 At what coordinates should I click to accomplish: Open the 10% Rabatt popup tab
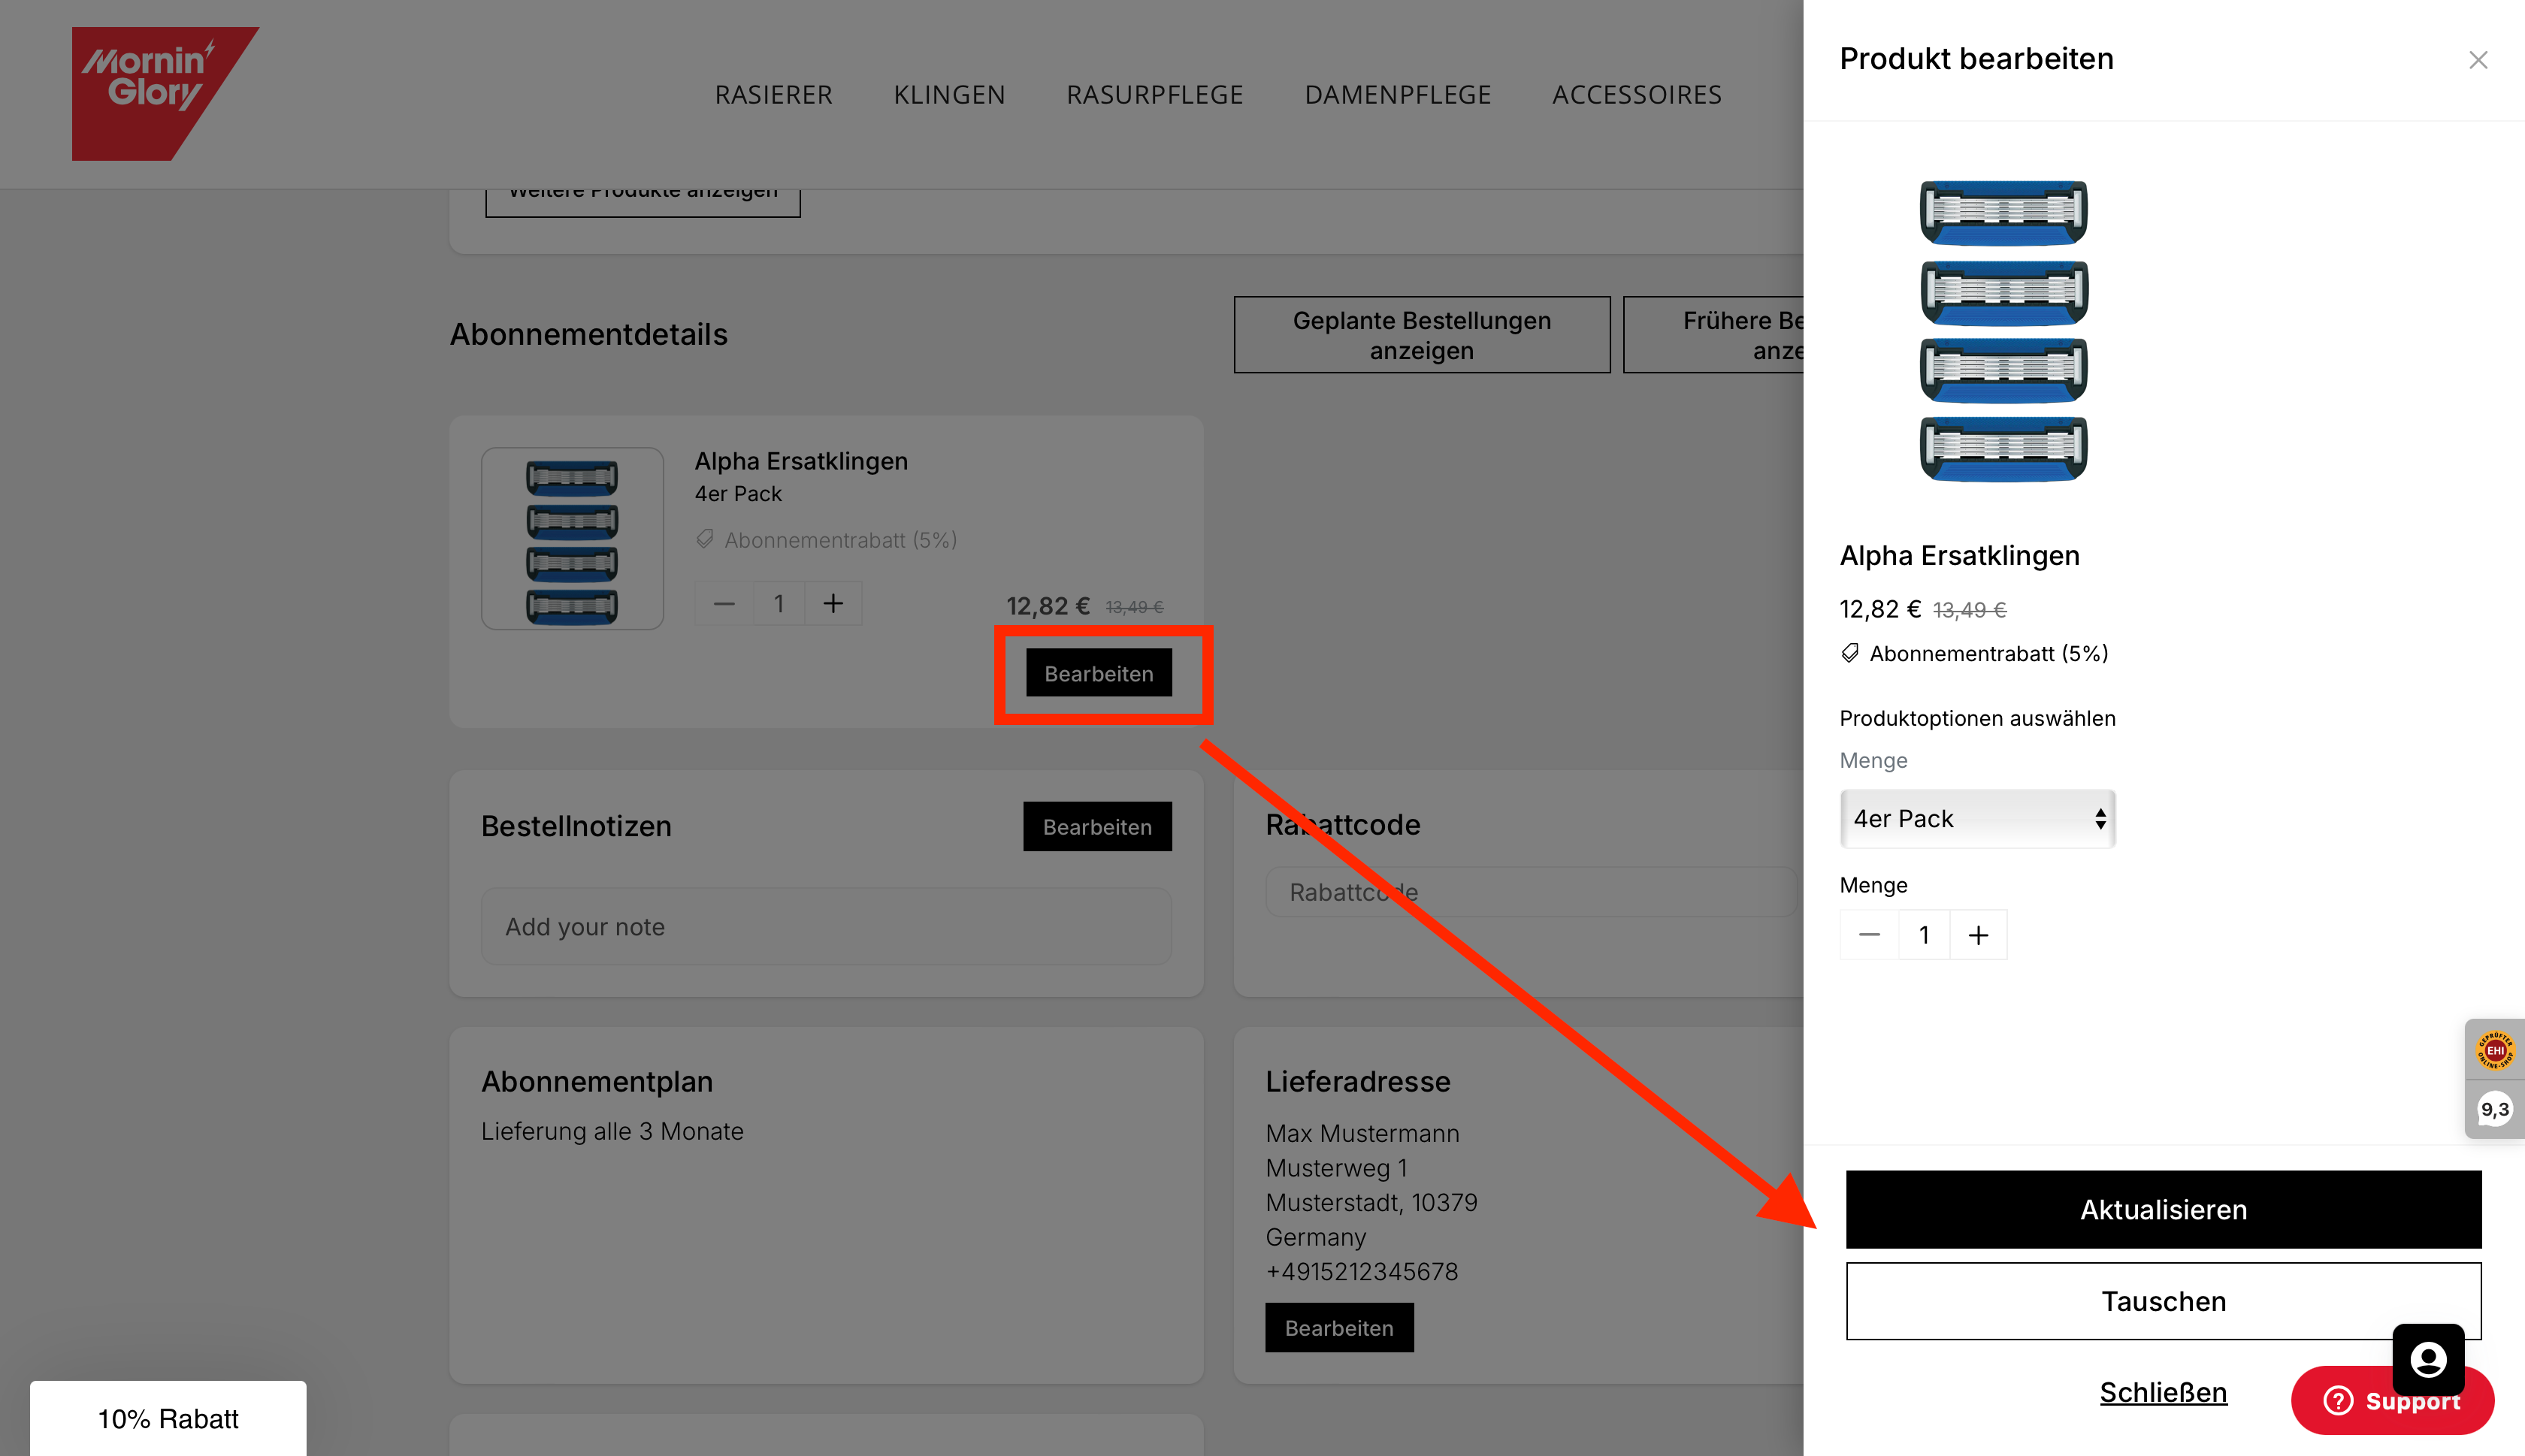[x=168, y=1418]
